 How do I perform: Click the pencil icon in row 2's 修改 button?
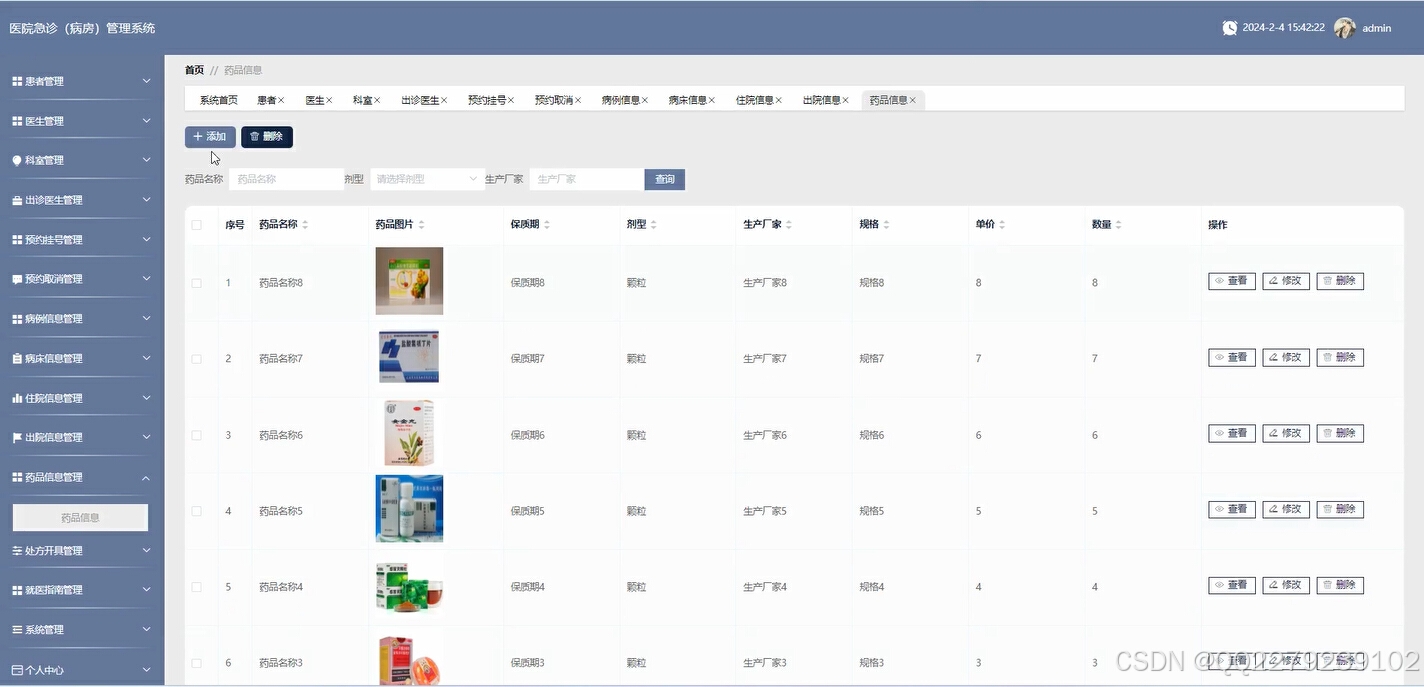1275,357
